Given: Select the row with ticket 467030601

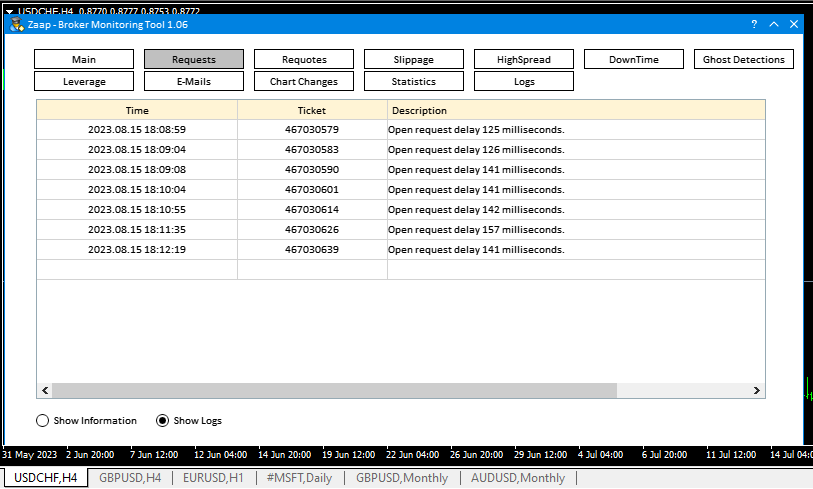Looking at the screenshot, I should tap(312, 189).
